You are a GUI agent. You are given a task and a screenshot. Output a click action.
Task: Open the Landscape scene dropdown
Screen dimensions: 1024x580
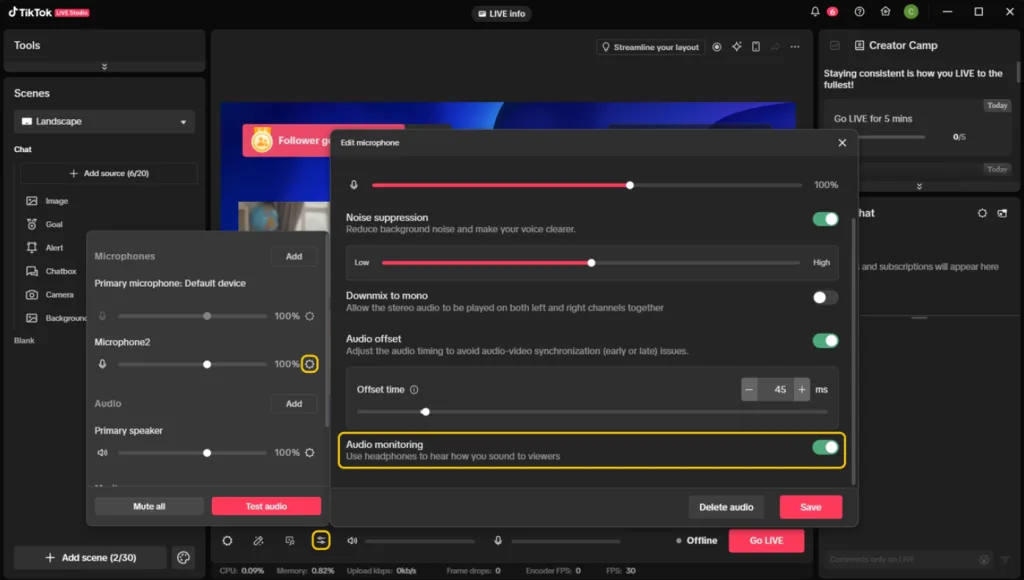(104, 122)
